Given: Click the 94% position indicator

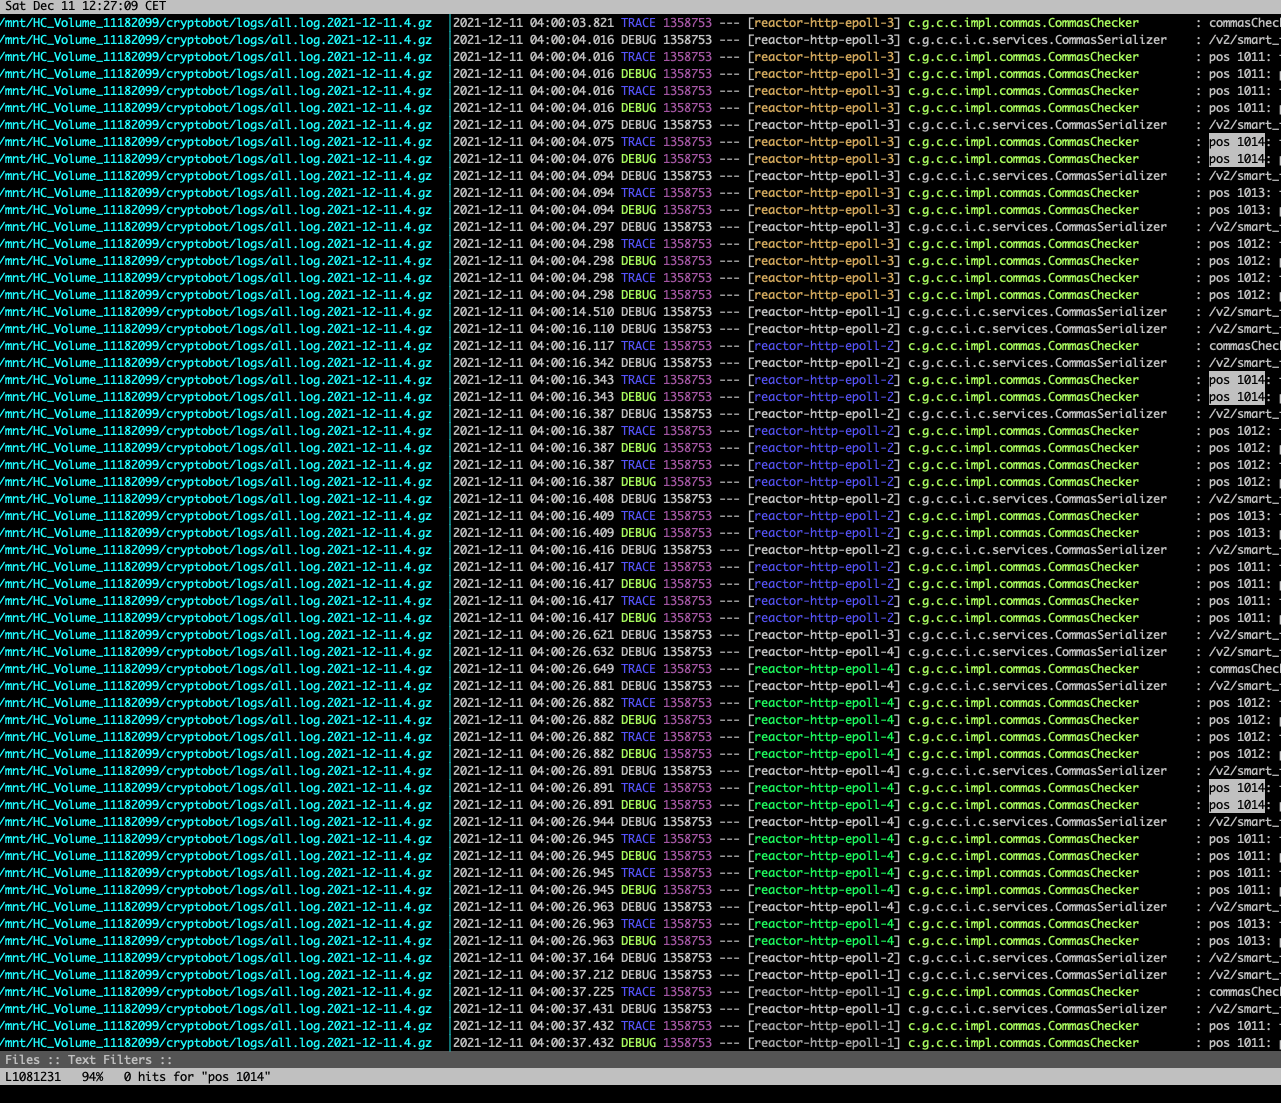Looking at the screenshot, I should pyautogui.click(x=92, y=1077).
